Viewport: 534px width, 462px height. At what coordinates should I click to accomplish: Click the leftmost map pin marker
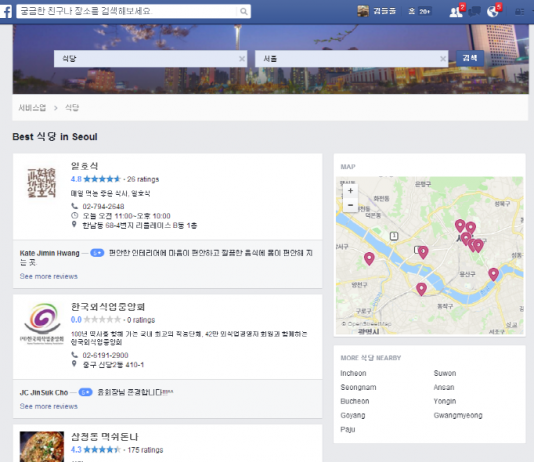click(x=369, y=259)
